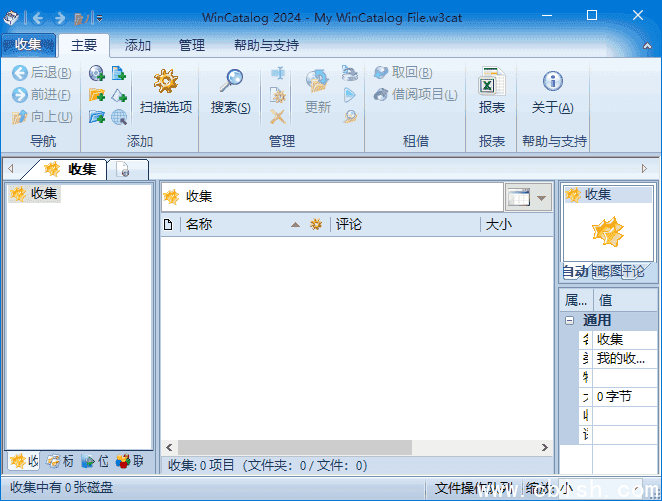This screenshot has width=662, height=501.
Task: Click the view mode table icon
Action: pyautogui.click(x=519, y=197)
